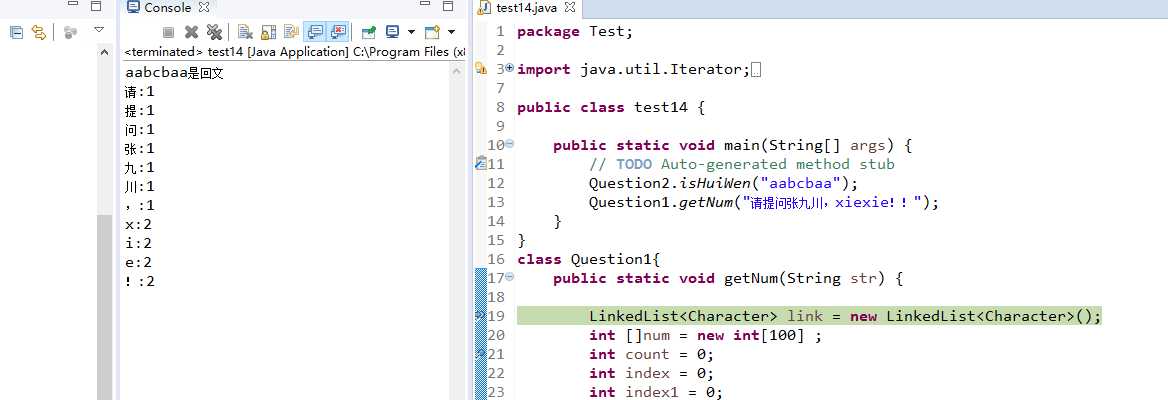This screenshot has height=400, width=1168.
Task: Maximize the left package panel
Action: [x=95, y=6]
